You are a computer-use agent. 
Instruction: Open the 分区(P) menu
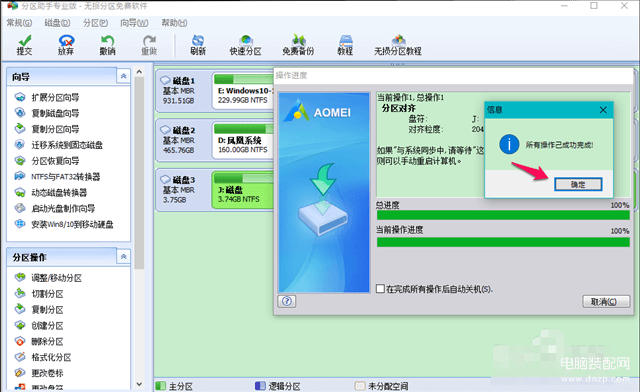click(96, 23)
